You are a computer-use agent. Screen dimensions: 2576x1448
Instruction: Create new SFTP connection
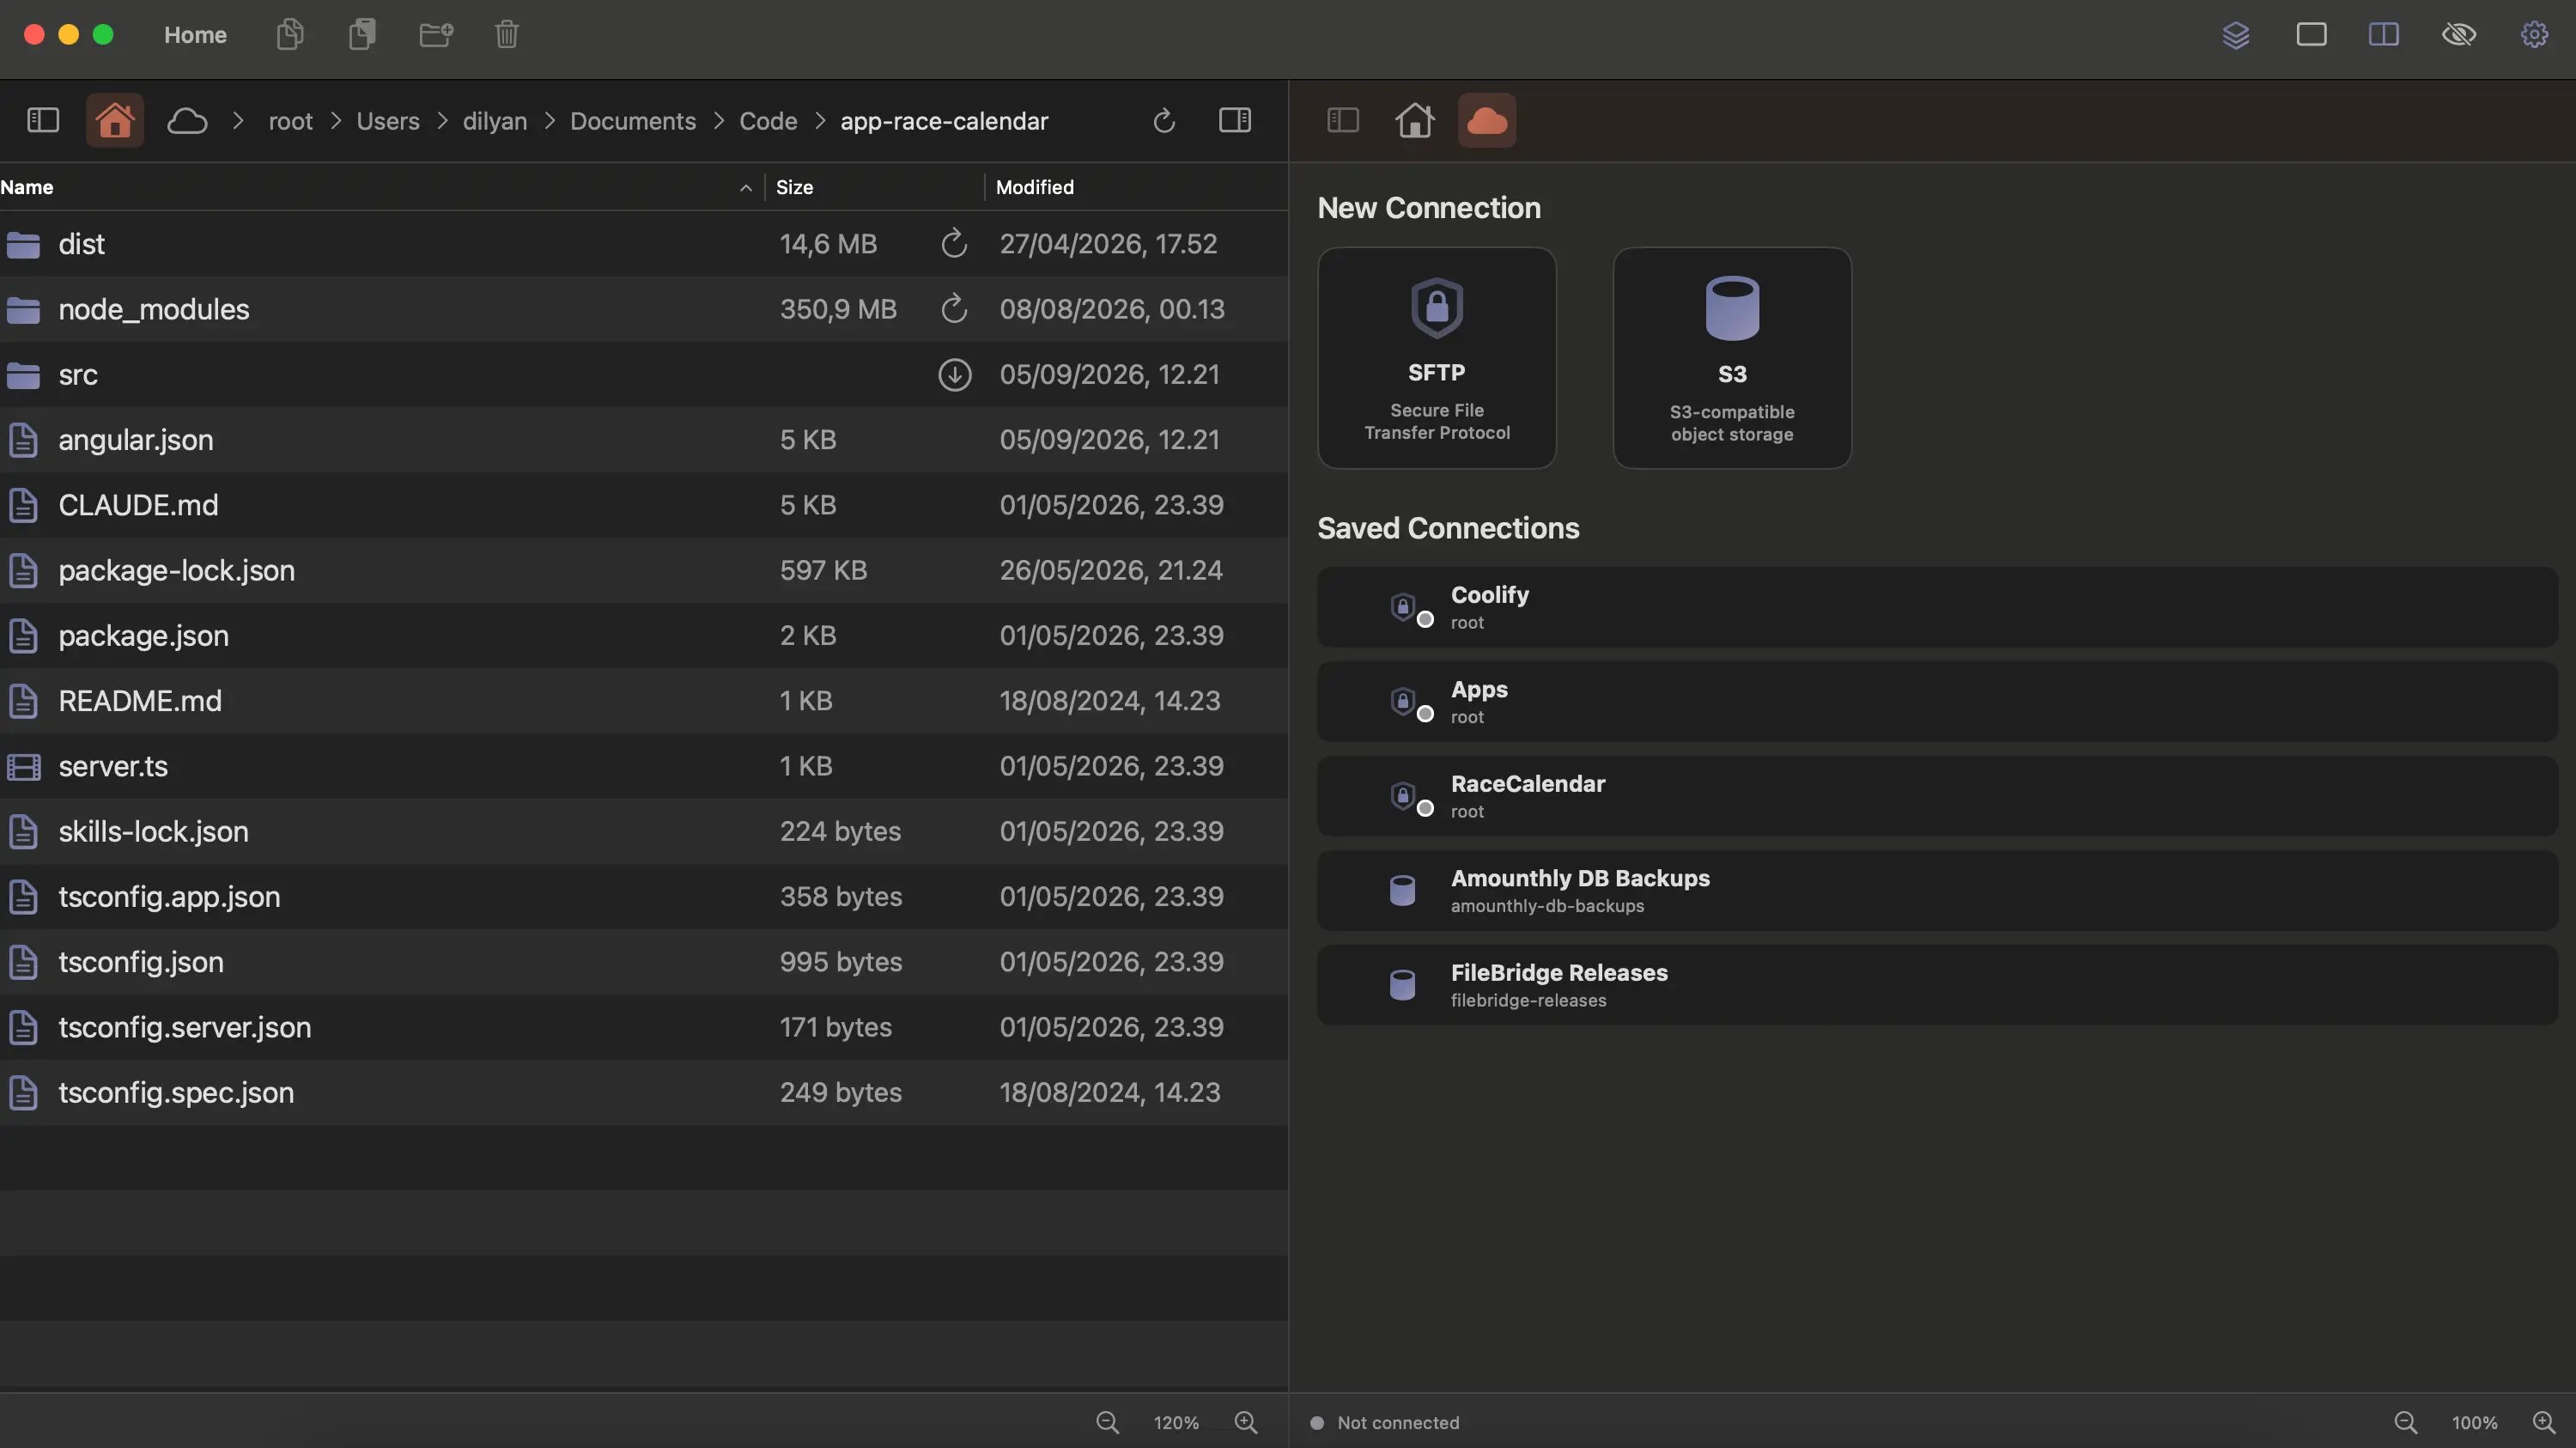pos(1437,358)
